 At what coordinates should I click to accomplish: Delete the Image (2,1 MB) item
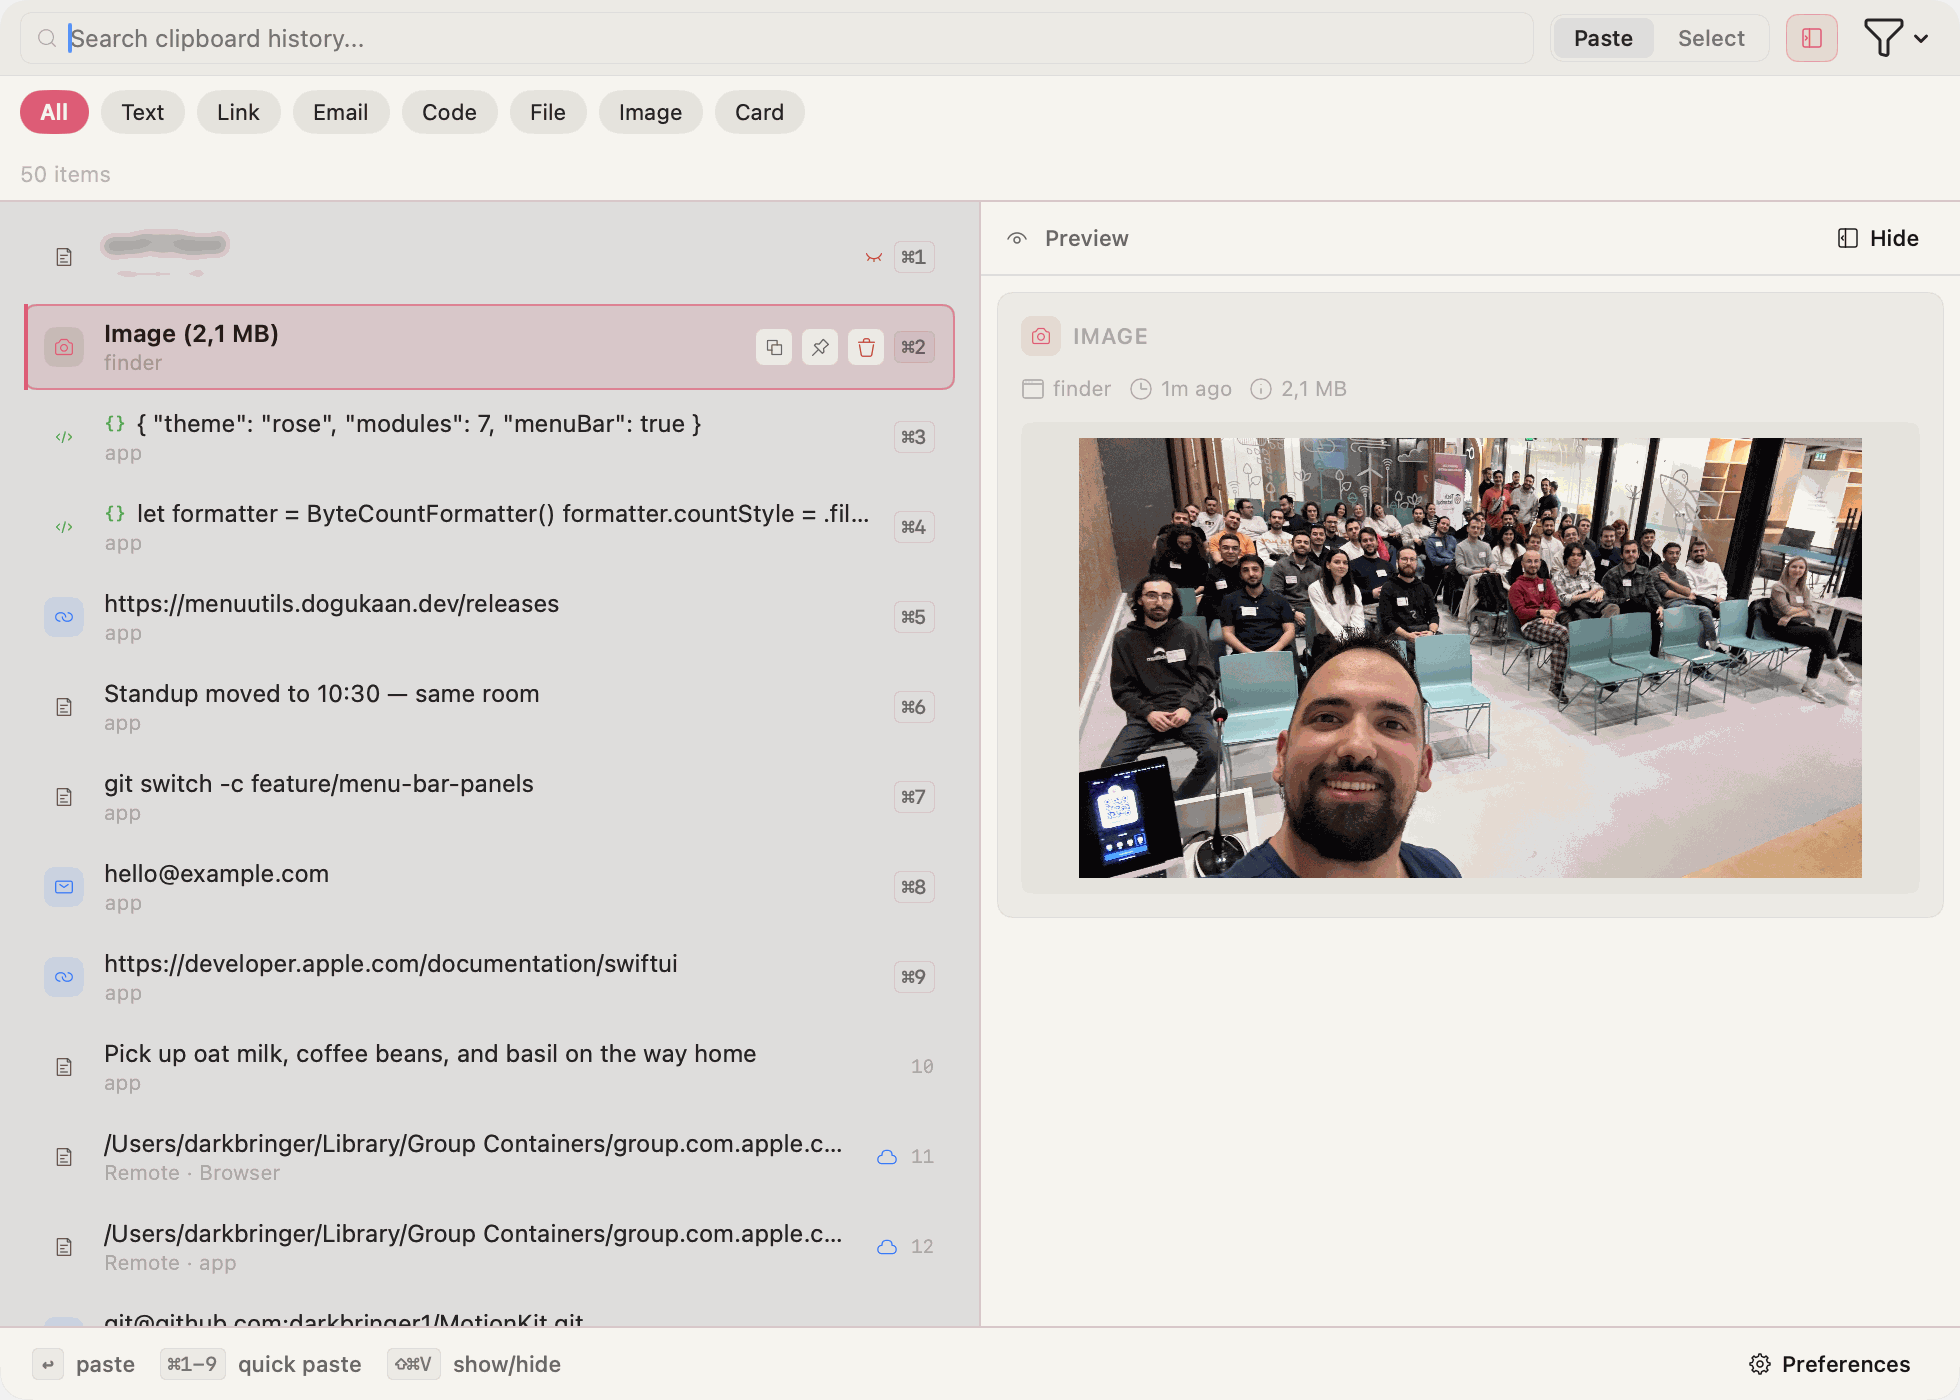pos(866,347)
